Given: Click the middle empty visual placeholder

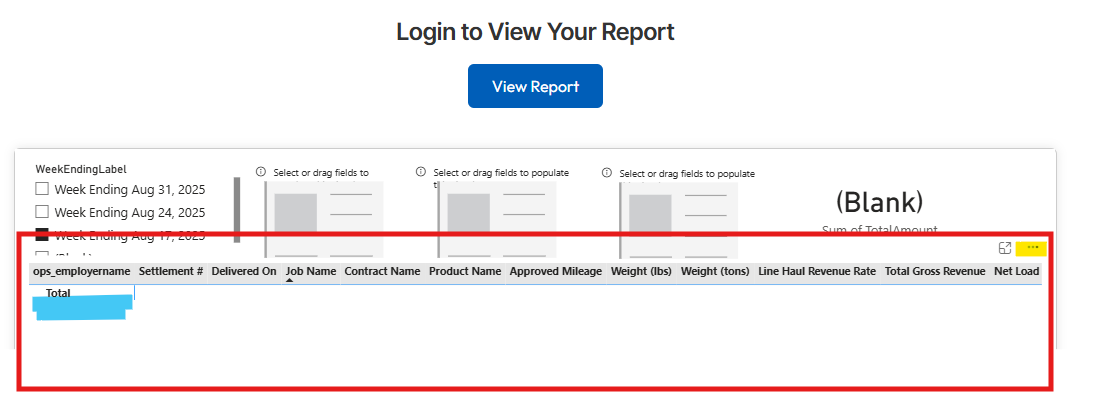Looking at the screenshot, I should 497,220.
